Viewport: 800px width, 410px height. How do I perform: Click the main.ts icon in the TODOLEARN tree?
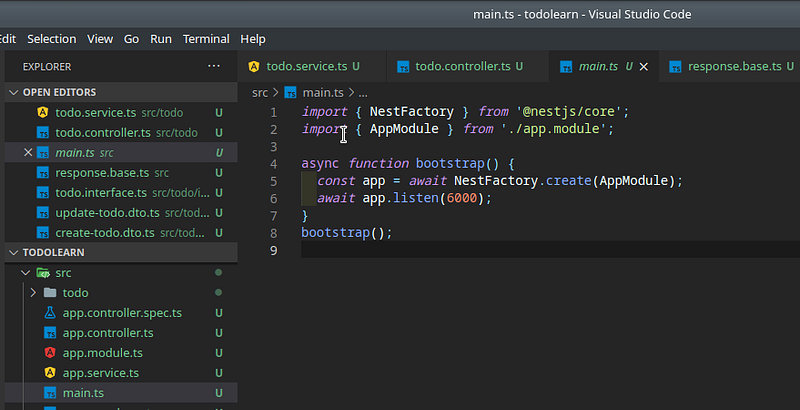pyautogui.click(x=49, y=393)
